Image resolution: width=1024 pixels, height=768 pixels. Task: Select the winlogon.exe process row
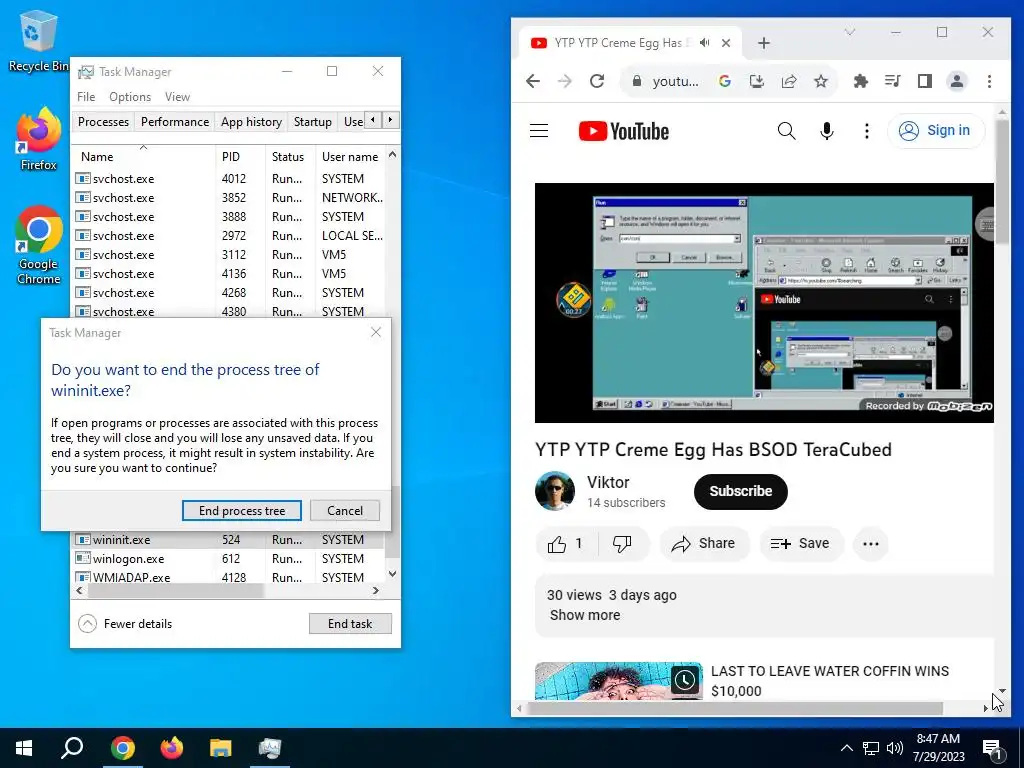pos(228,559)
